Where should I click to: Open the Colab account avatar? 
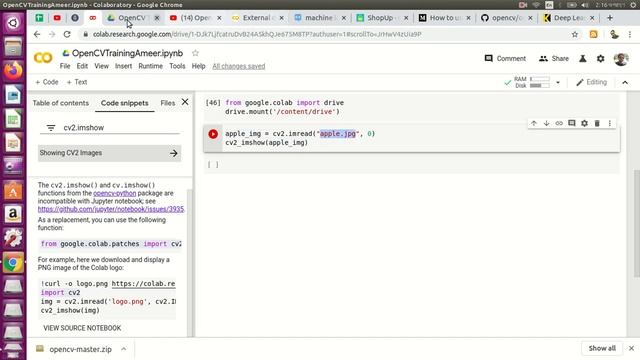[621, 59]
